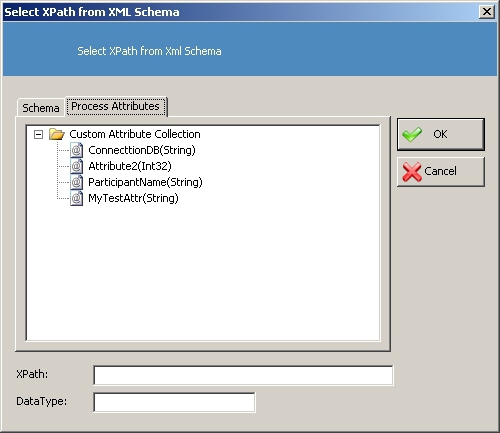Image resolution: width=500 pixels, height=433 pixels.
Task: Select ConnecttionDB(String) in the tree
Action: click(142, 150)
